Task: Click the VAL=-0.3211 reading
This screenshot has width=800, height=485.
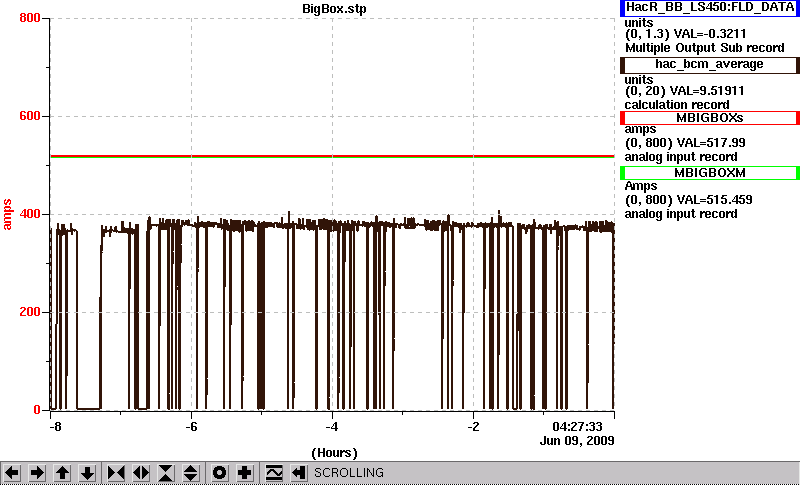Action: (710, 34)
